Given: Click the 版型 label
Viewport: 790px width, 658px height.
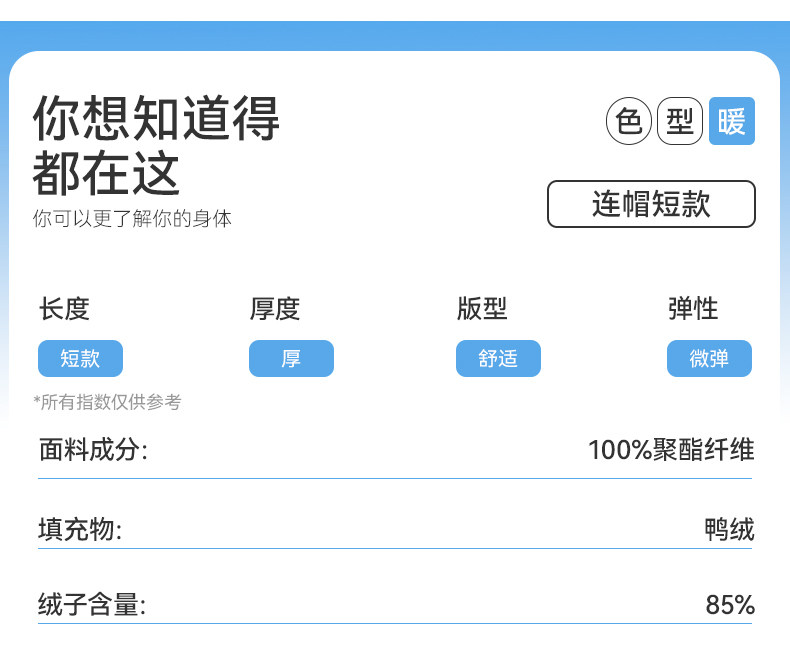Looking at the screenshot, I should point(482,309).
